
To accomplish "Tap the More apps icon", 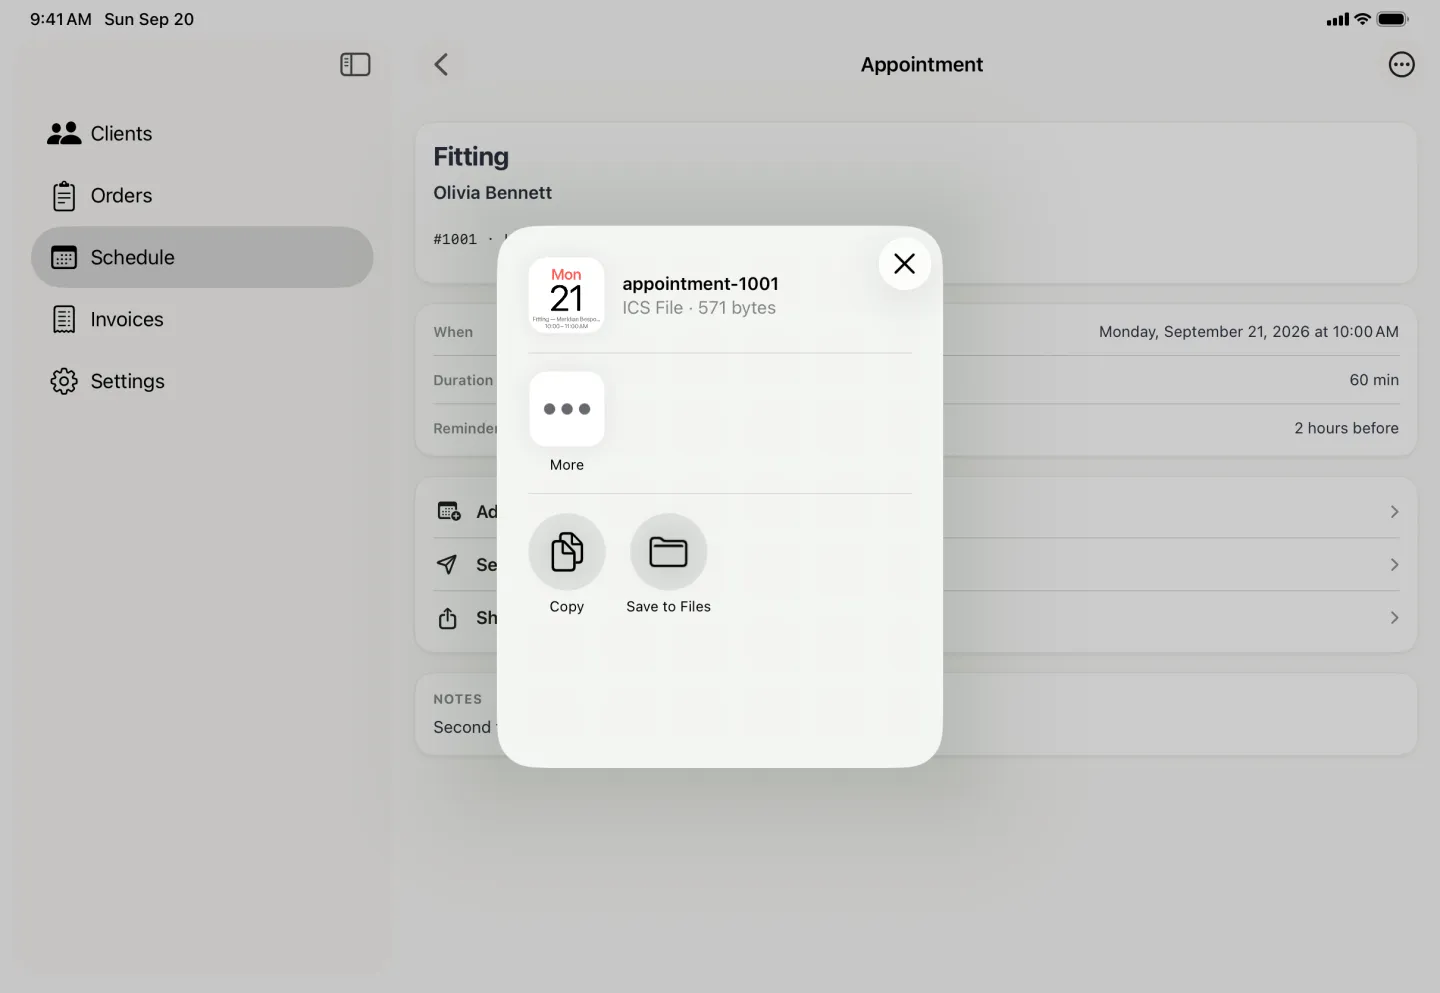I will click(567, 409).
